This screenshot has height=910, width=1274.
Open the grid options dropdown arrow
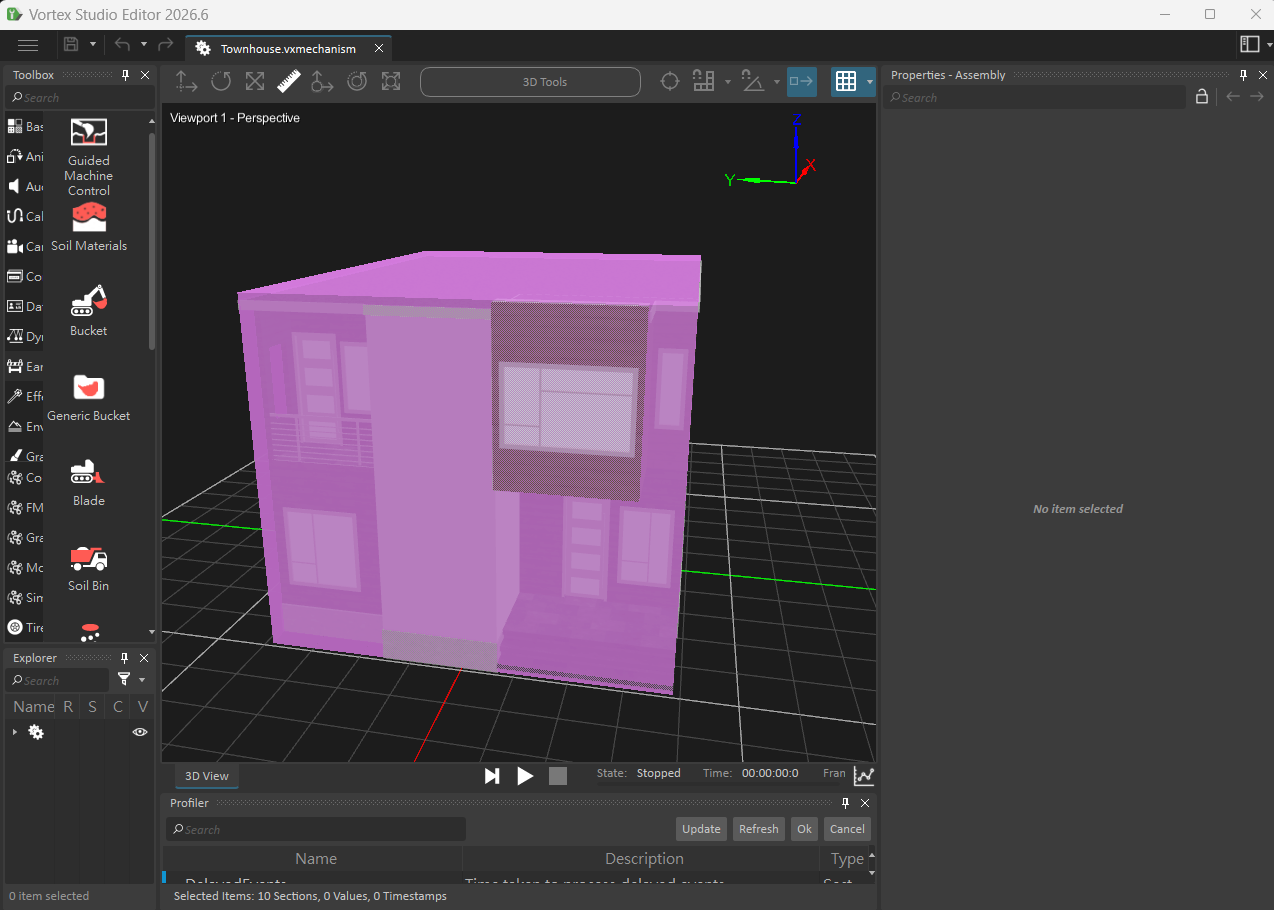pos(870,82)
